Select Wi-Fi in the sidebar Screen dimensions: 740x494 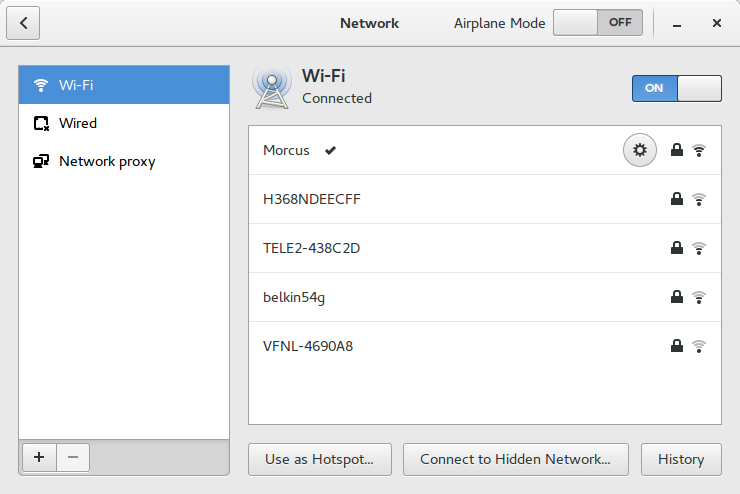(124, 85)
